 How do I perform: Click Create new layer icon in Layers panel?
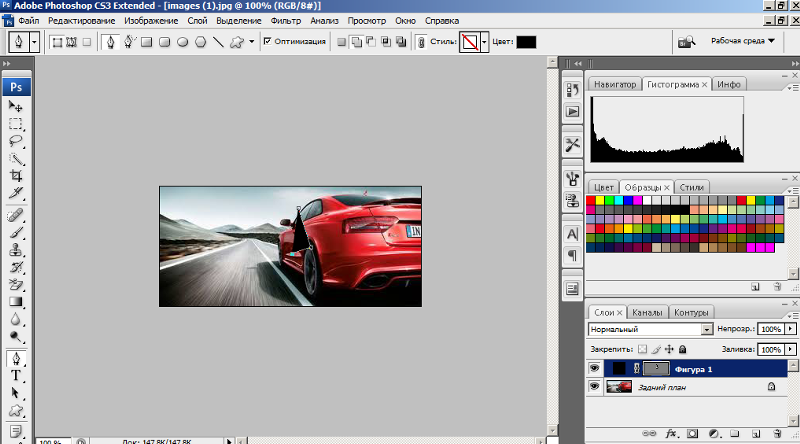click(x=756, y=434)
